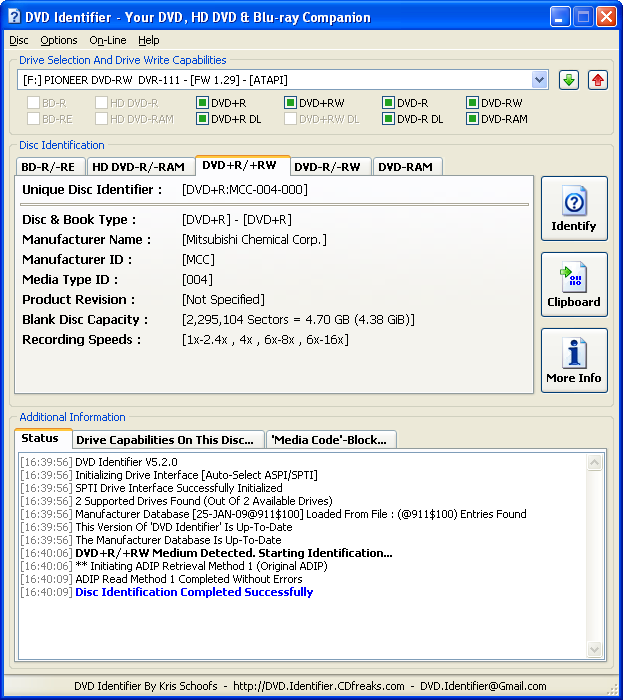Open the Help menu
Screen dimensions: 623x700
click(x=149, y=40)
